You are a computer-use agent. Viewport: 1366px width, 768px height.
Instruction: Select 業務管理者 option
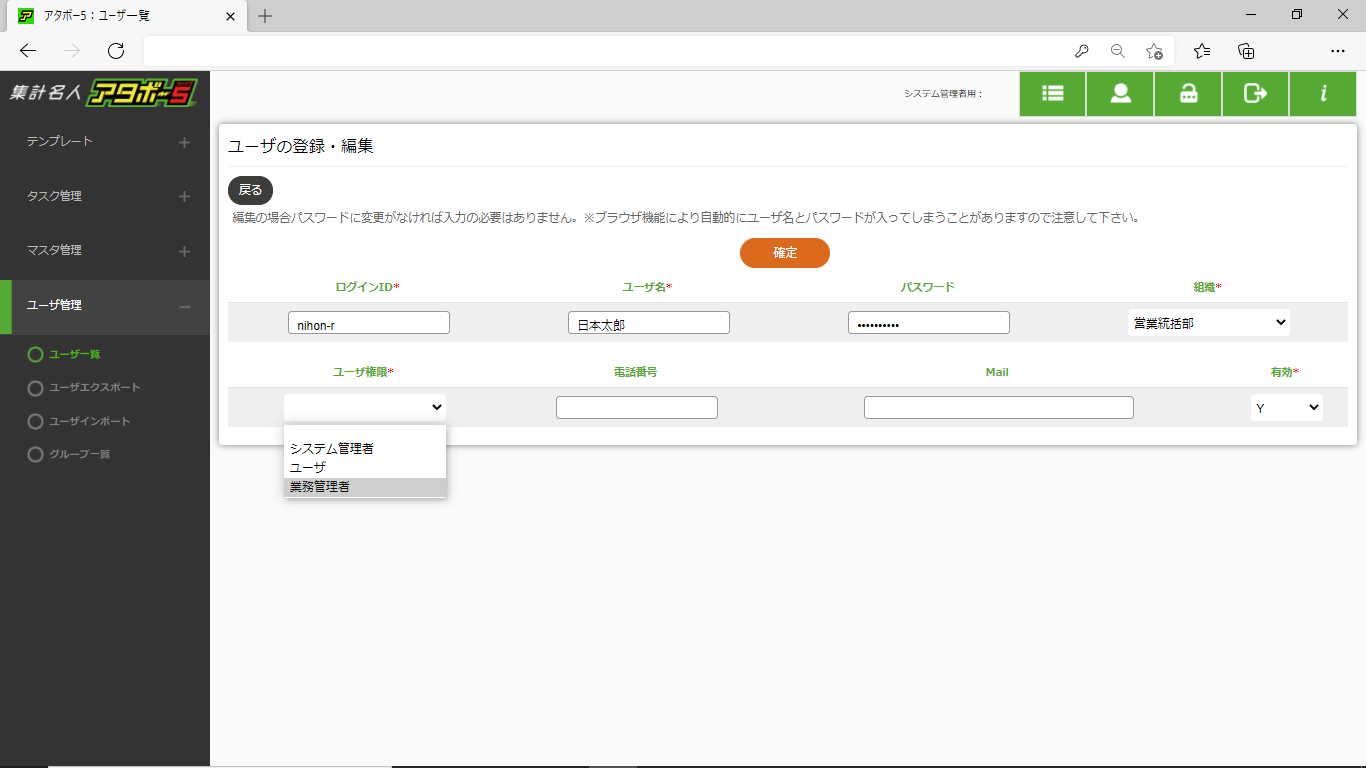point(365,487)
